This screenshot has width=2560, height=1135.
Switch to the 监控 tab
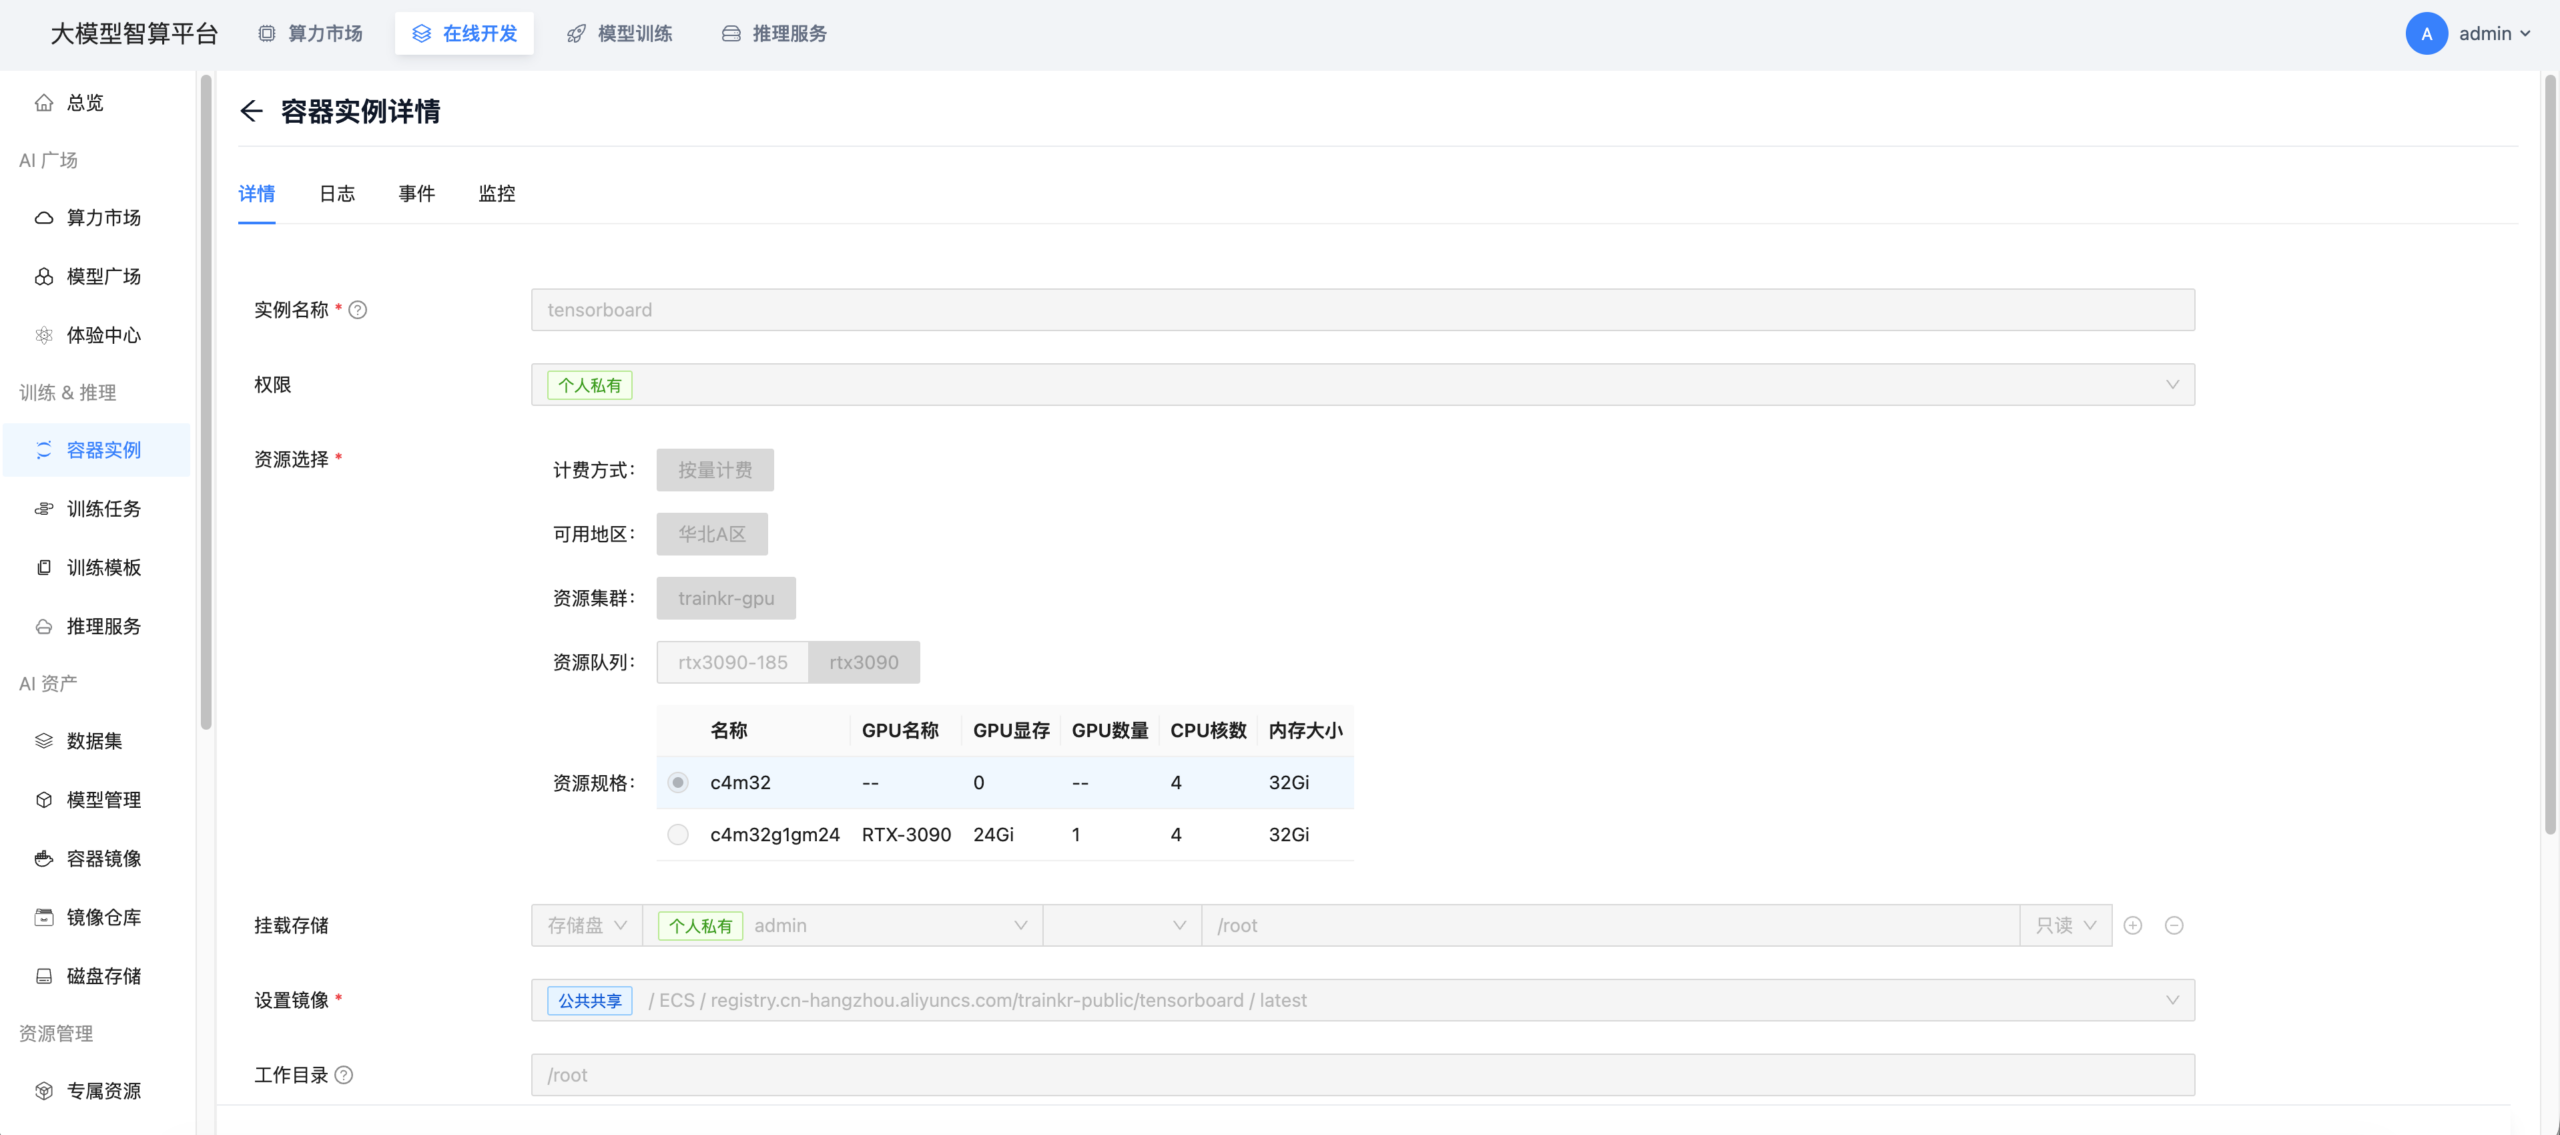click(x=497, y=194)
